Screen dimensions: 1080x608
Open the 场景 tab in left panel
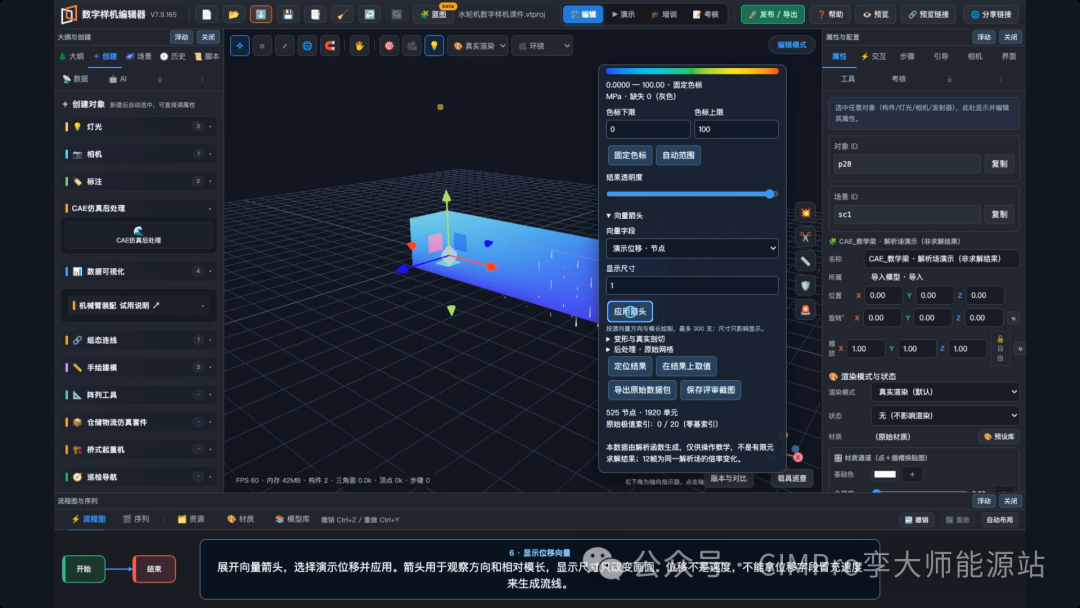click(138, 56)
